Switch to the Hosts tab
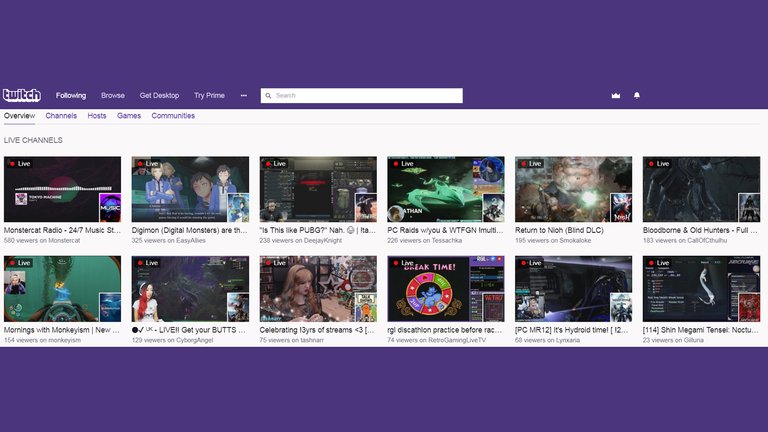The height and width of the screenshot is (432, 768). pos(97,116)
